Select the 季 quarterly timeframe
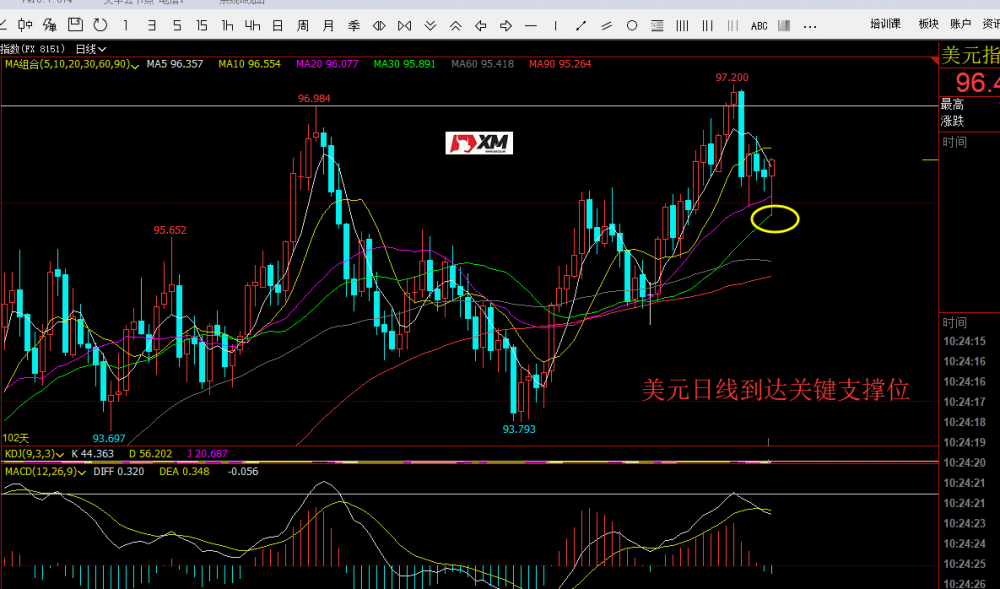Viewport: 1000px width, 589px height. pyautogui.click(x=354, y=25)
